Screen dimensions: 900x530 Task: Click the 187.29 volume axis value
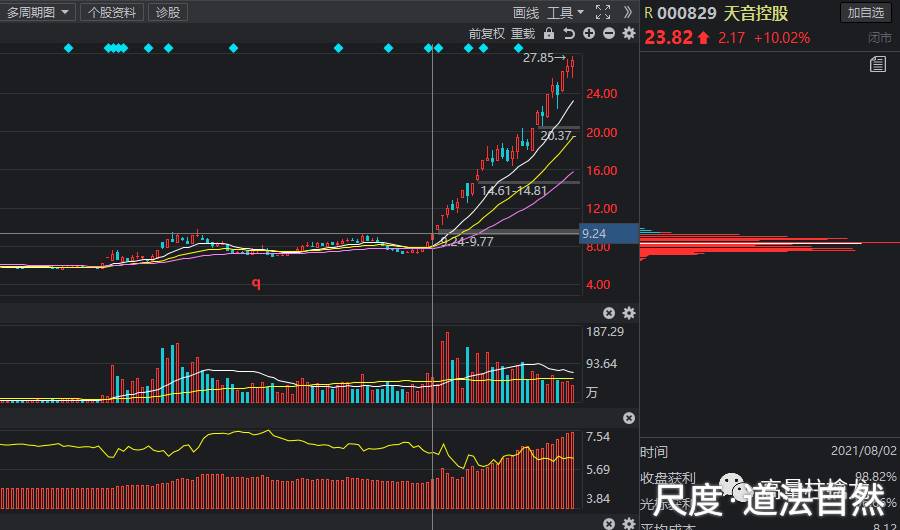click(604, 331)
